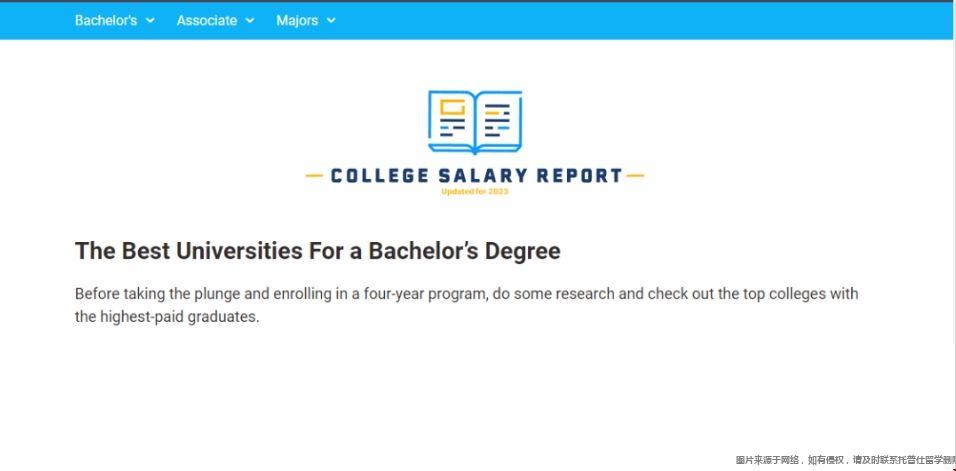This screenshot has width=956, height=471.
Task: Click the vertical scrollbar at the page's right edge
Action: coord(954,235)
